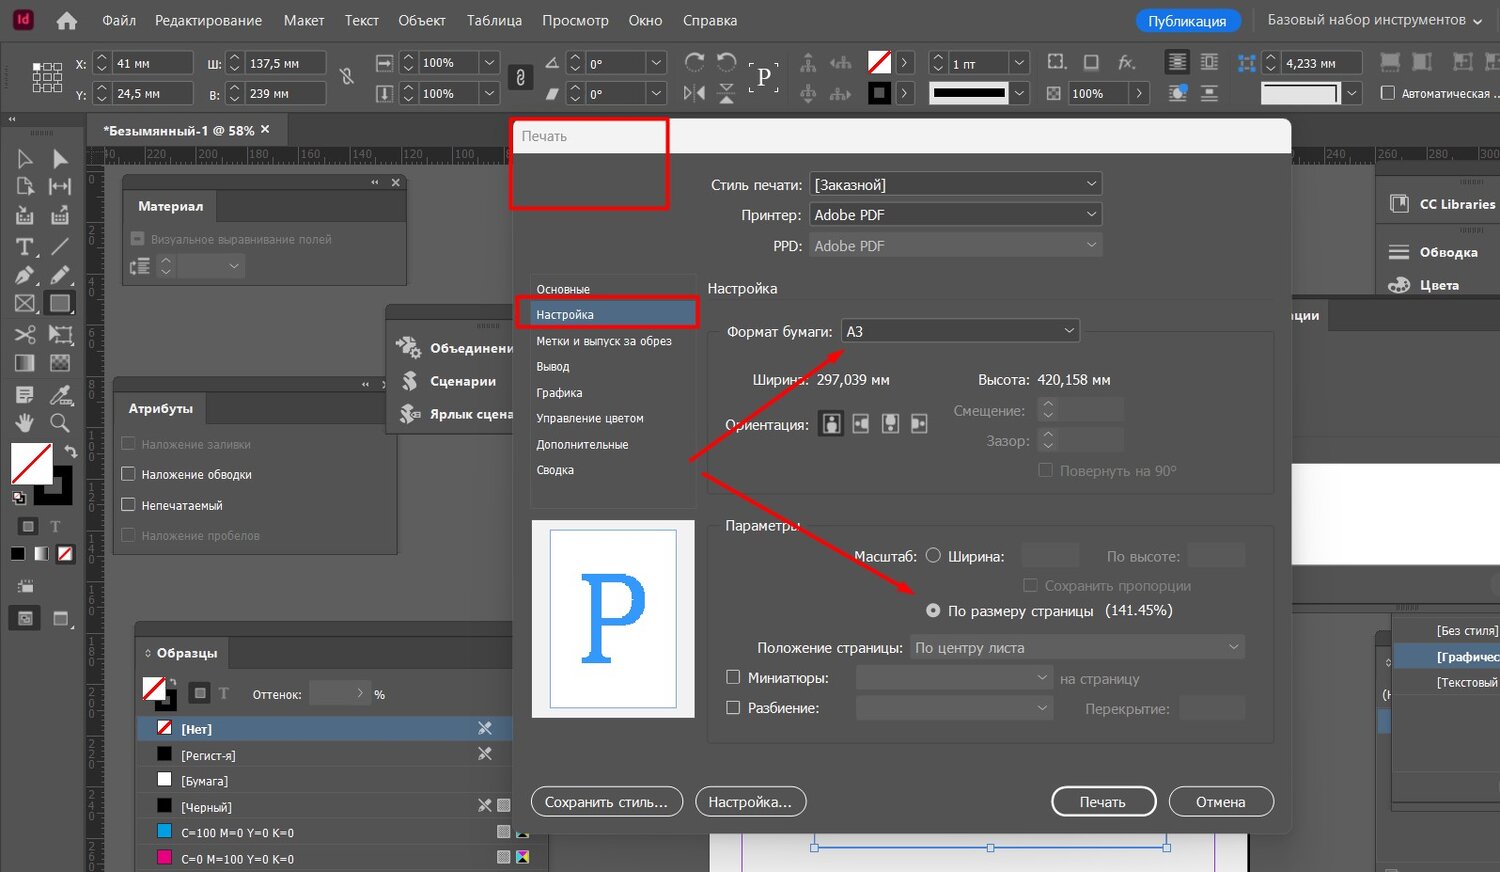Click the X coordinate input field
This screenshot has width=1500, height=872.
point(152,63)
